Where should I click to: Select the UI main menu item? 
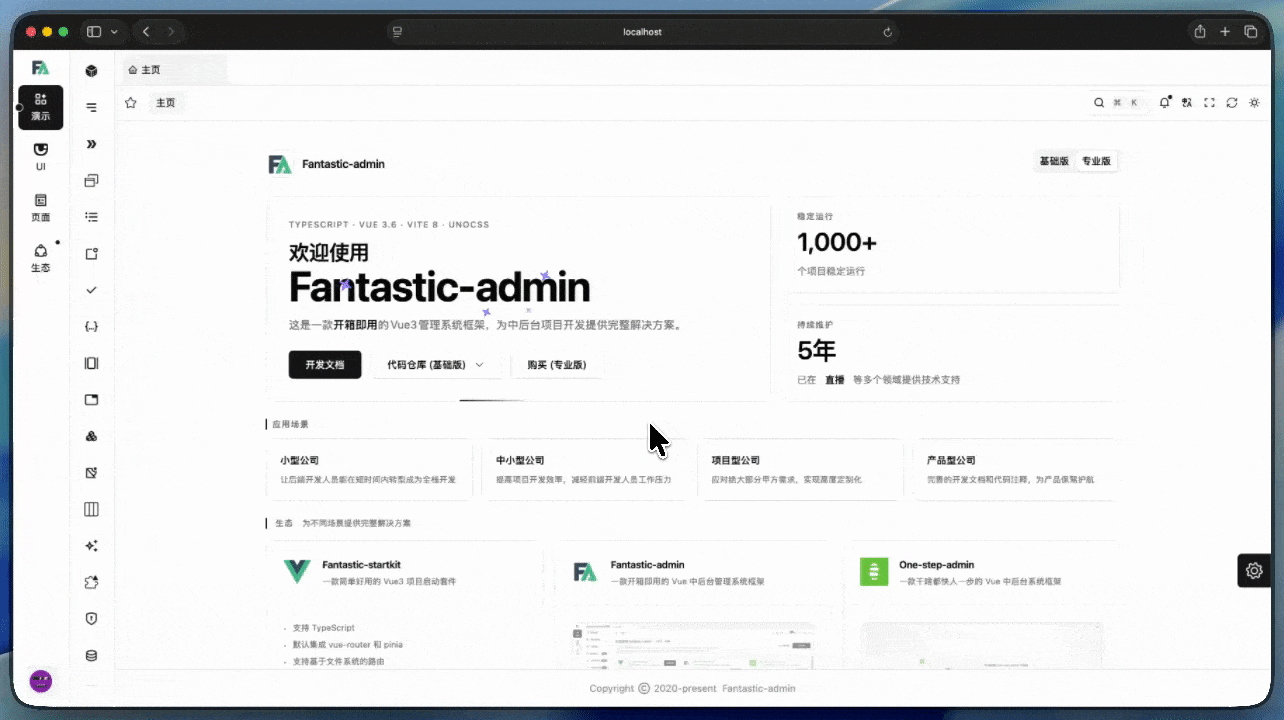pyautogui.click(x=40, y=157)
